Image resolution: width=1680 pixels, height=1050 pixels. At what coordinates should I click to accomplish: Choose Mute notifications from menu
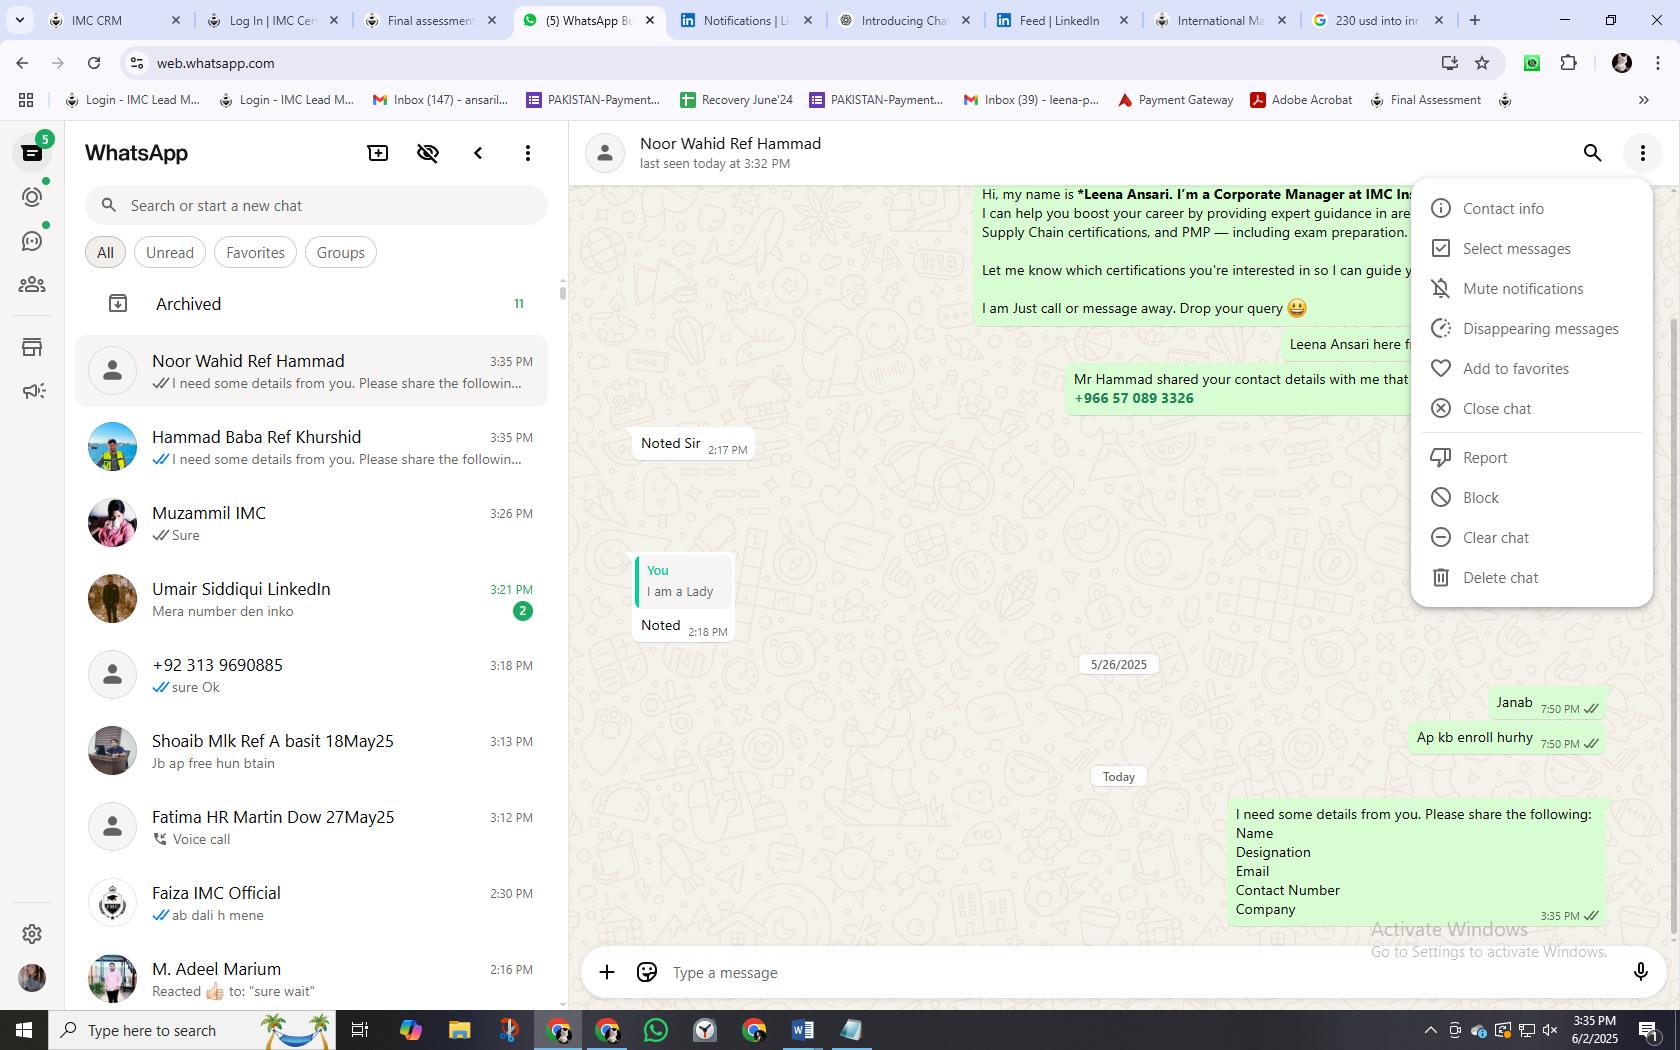tap(1531, 288)
